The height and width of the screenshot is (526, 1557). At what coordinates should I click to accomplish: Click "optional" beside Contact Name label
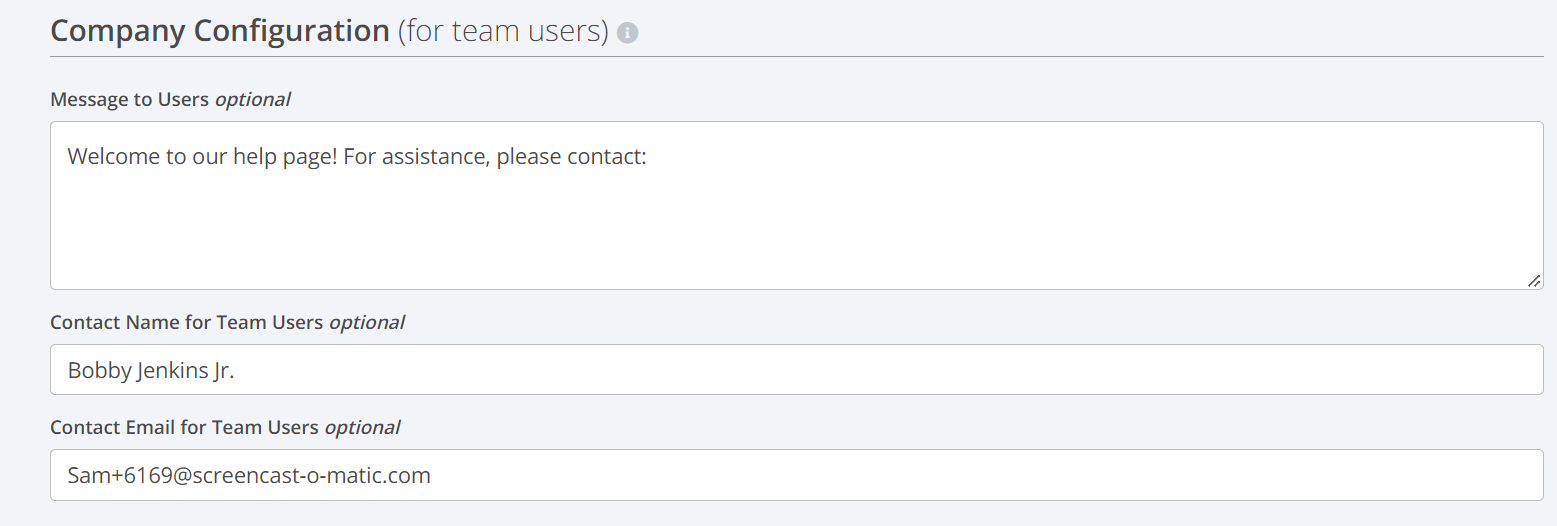(366, 322)
